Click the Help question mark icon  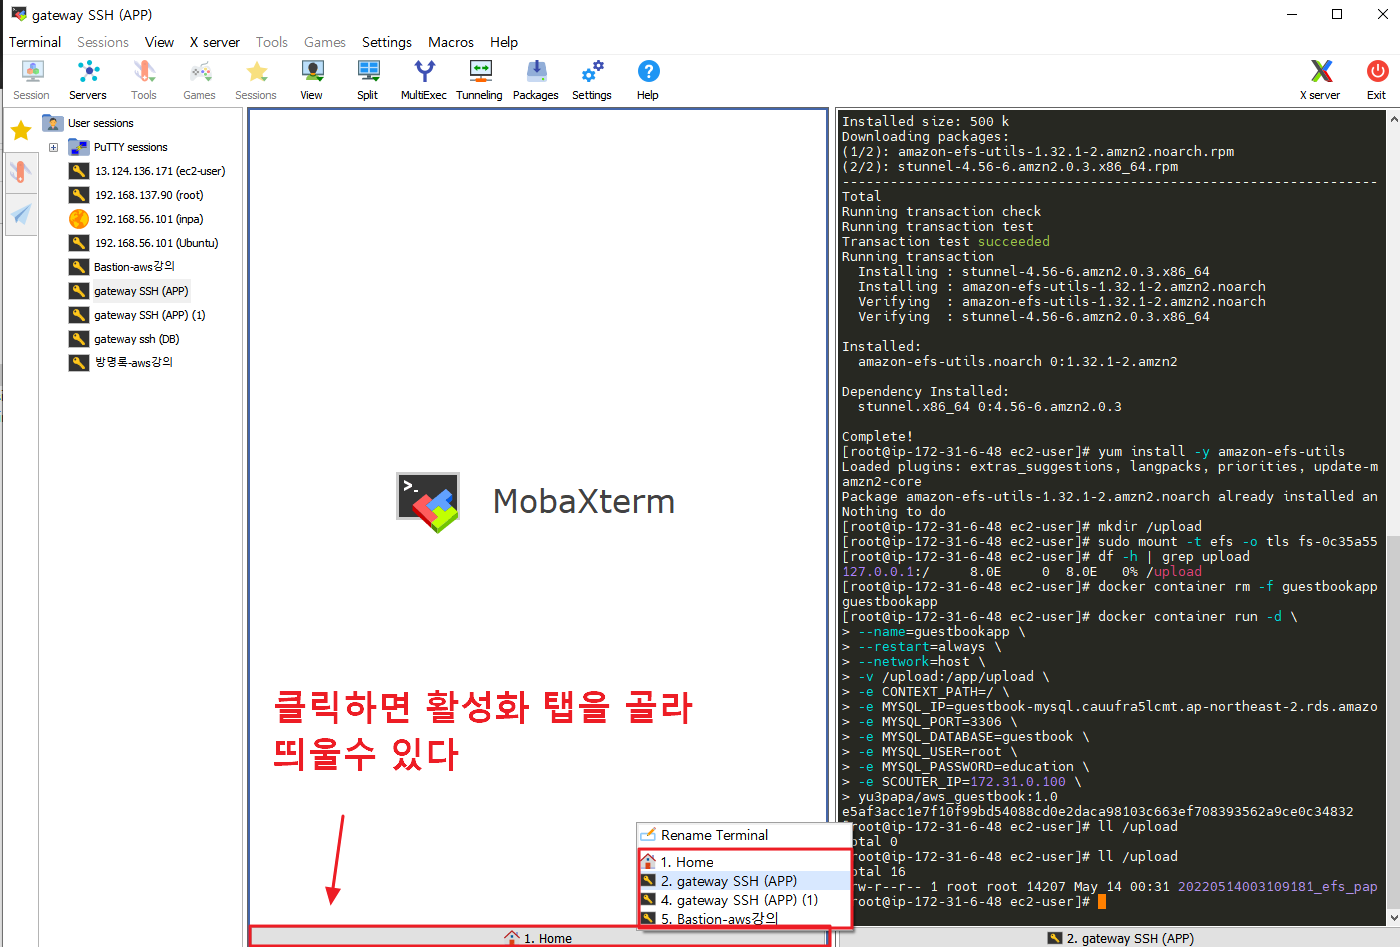pos(648,80)
